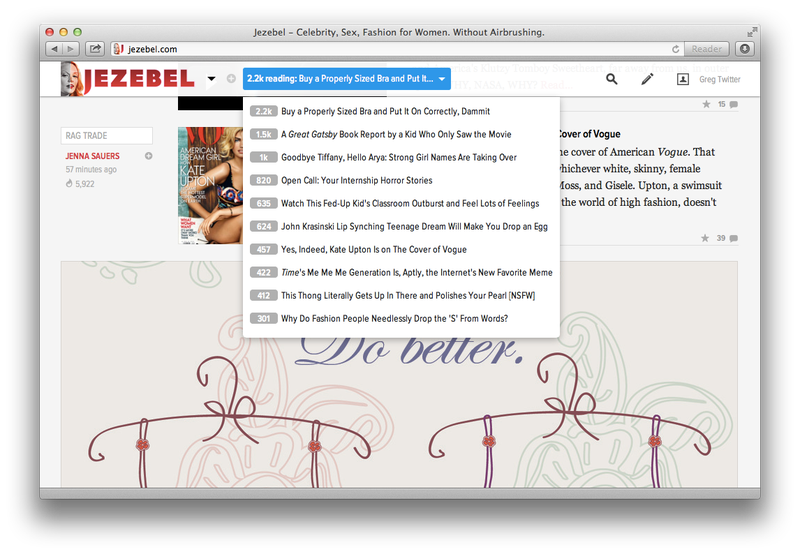Image resolution: width=800 pixels, height=554 pixels.
Task: Open the black dropdown arrow beside the Jezebel logo
Action: click(211, 79)
